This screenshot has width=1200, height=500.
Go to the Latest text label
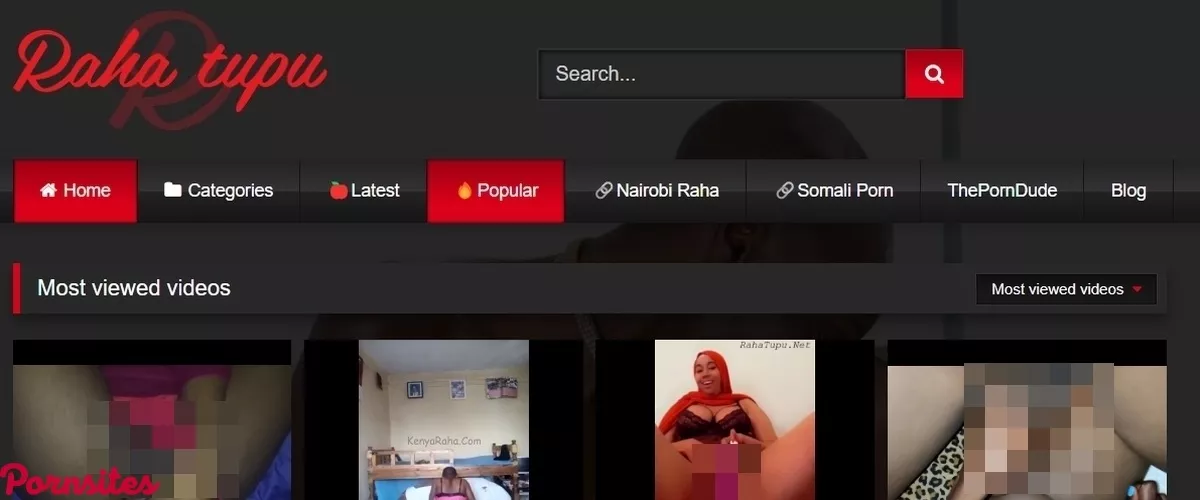coord(375,190)
